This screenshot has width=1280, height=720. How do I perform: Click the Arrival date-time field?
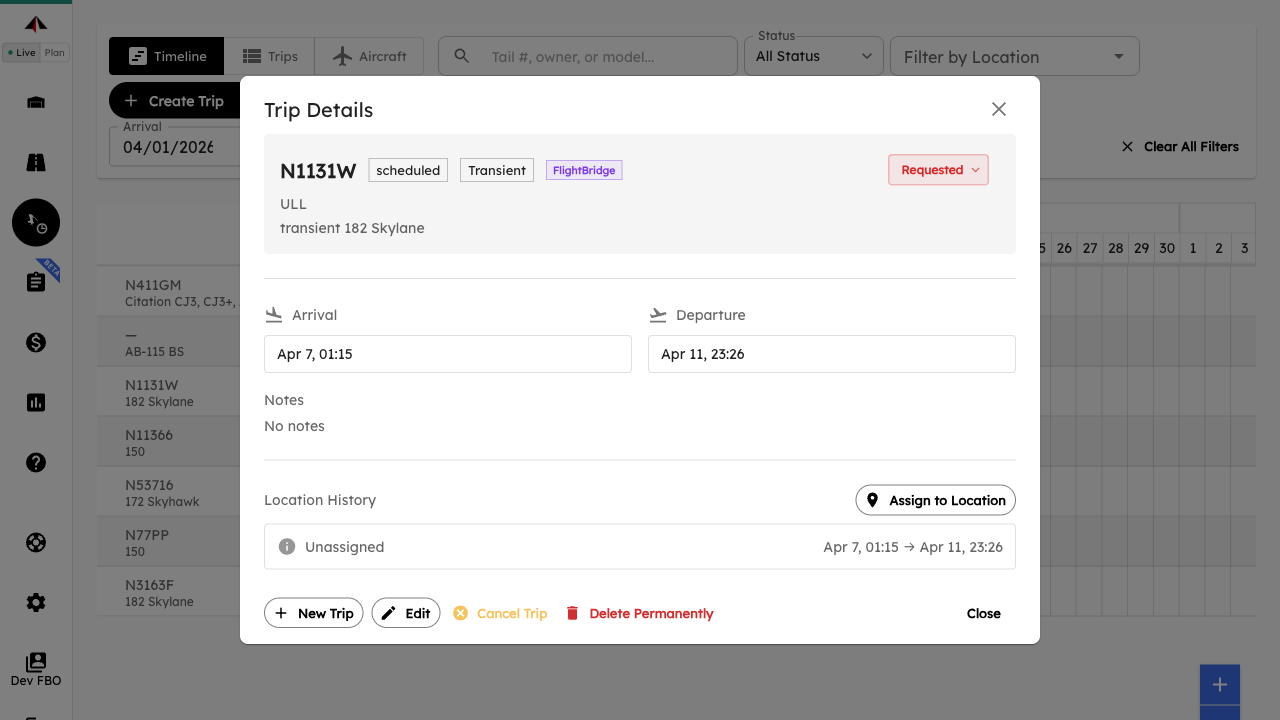pyautogui.click(x=447, y=354)
